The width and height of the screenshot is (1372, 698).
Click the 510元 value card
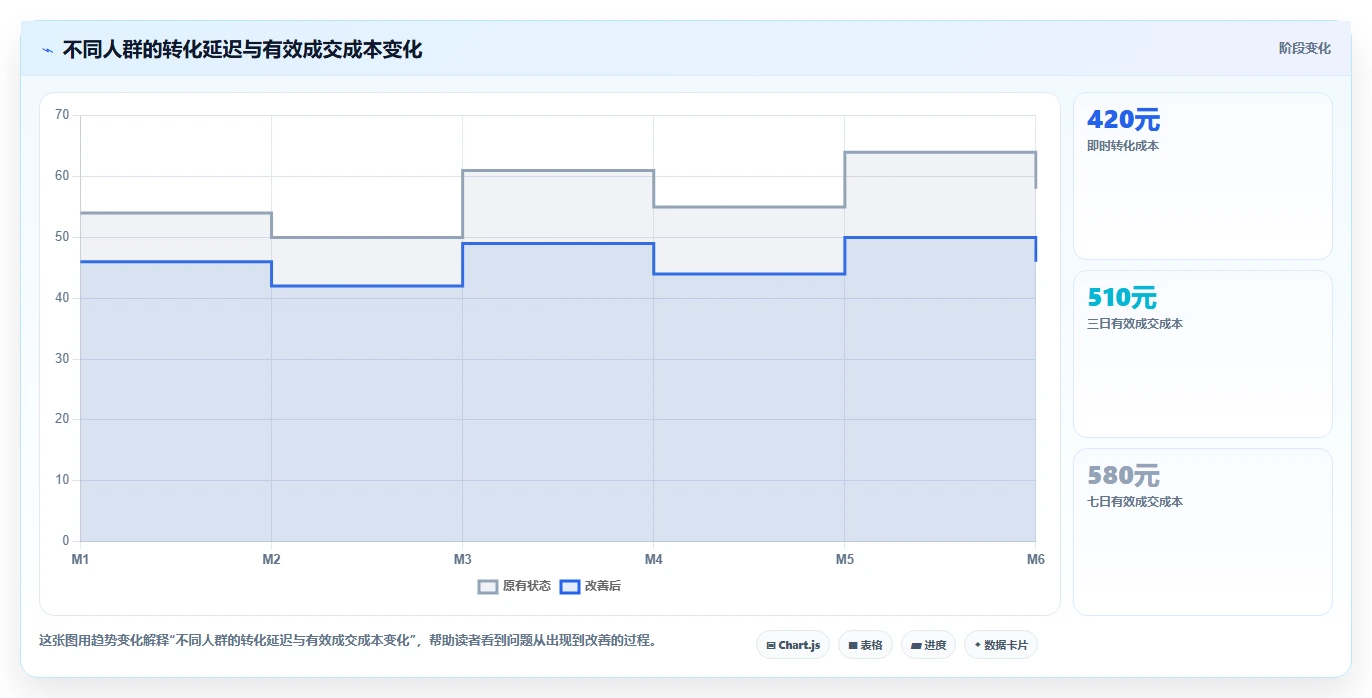(x=1202, y=354)
